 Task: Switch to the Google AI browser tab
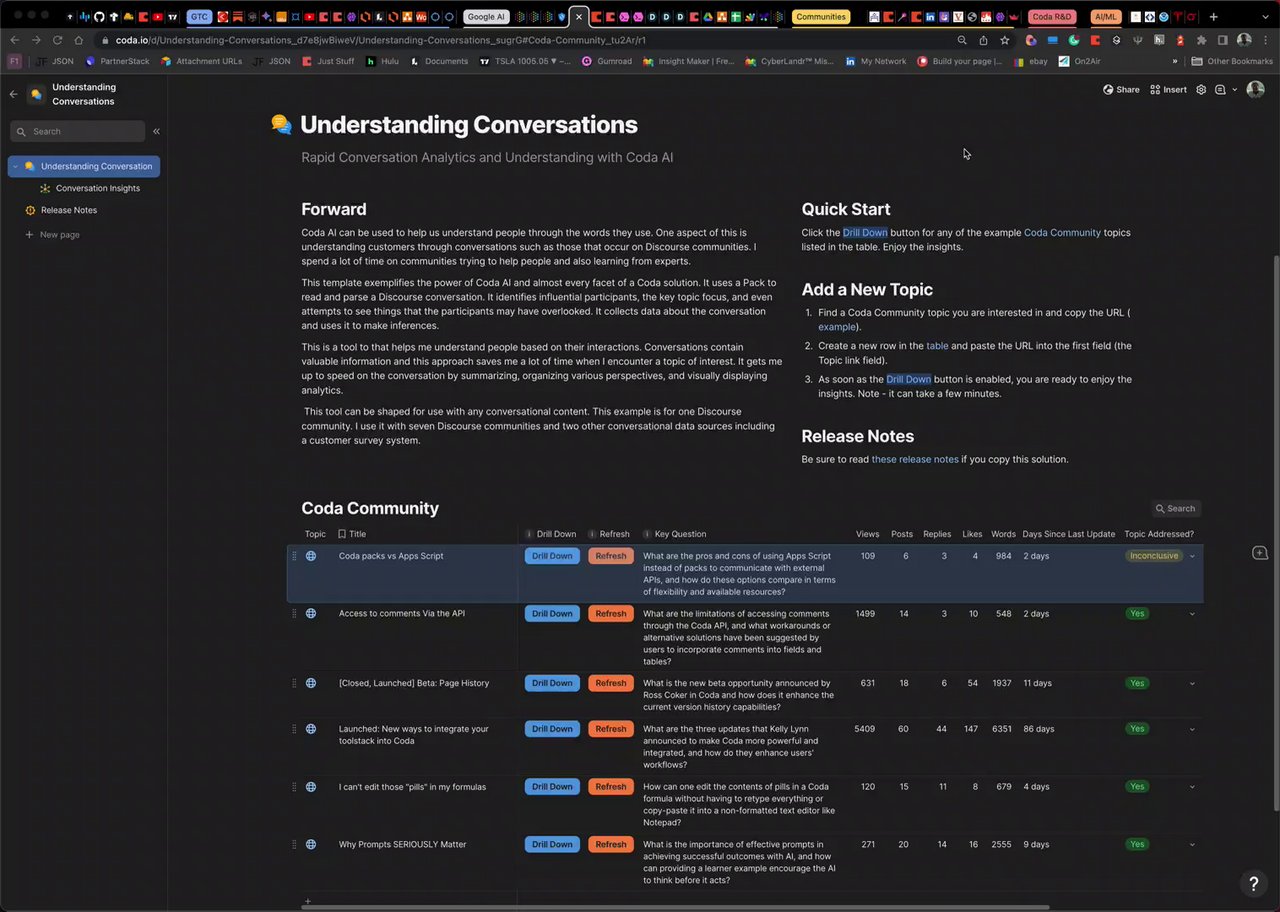[x=486, y=17]
